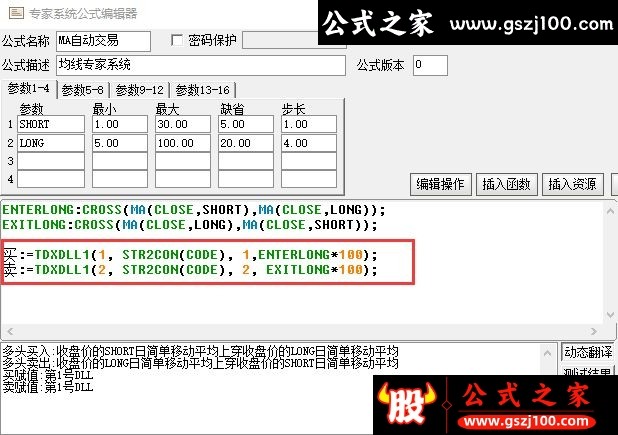This screenshot has height=435, width=618.
Task: Click the 插入资源 button
Action: coord(573,184)
